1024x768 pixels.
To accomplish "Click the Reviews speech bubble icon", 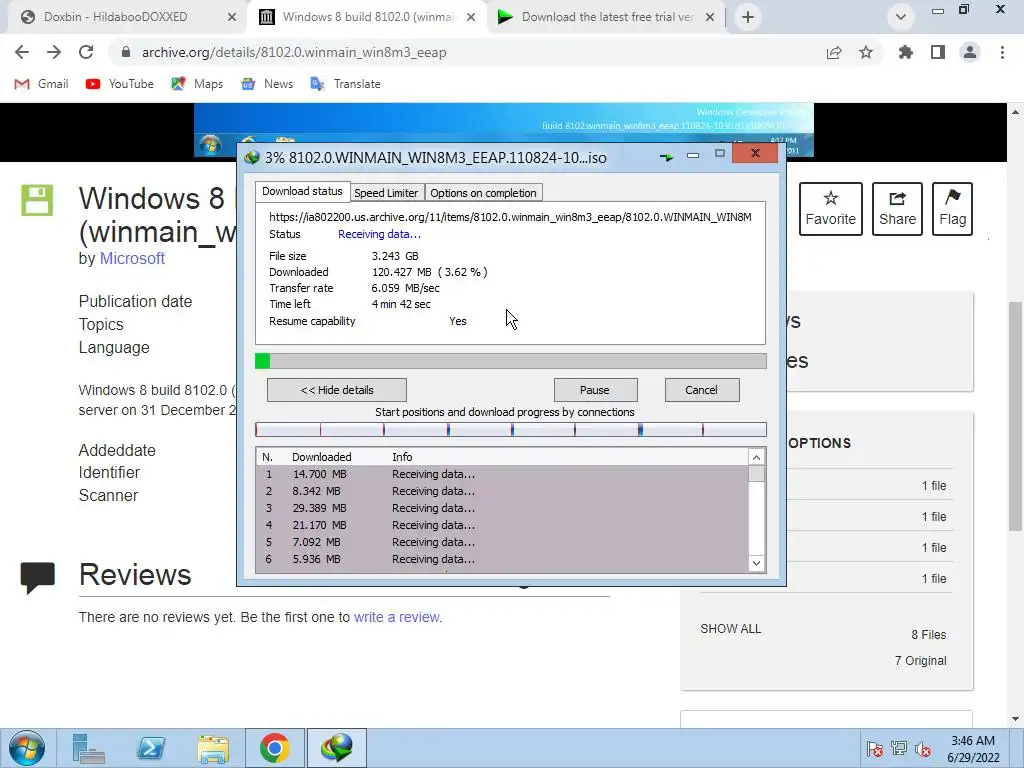I will click(x=37, y=577).
